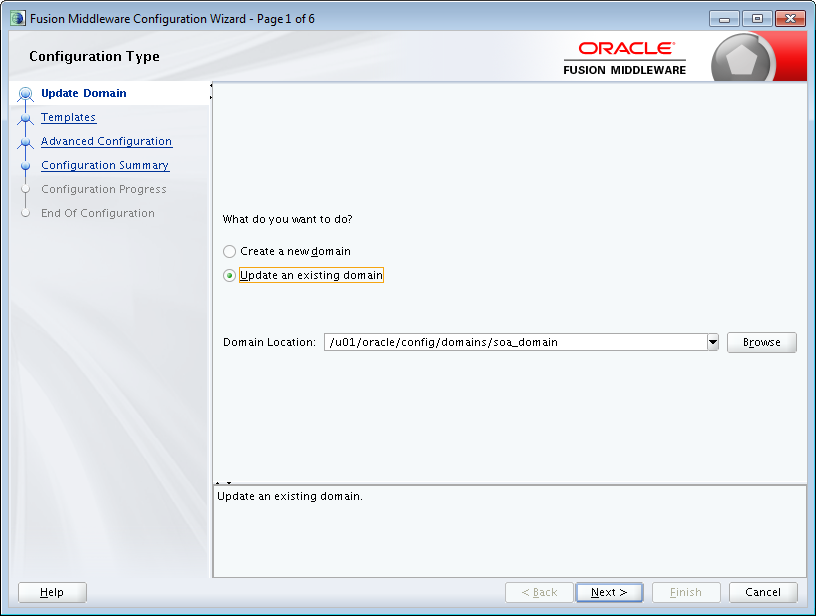Open the Domain Location dropdown list
Screen dimensions: 816x616
click(x=712, y=341)
